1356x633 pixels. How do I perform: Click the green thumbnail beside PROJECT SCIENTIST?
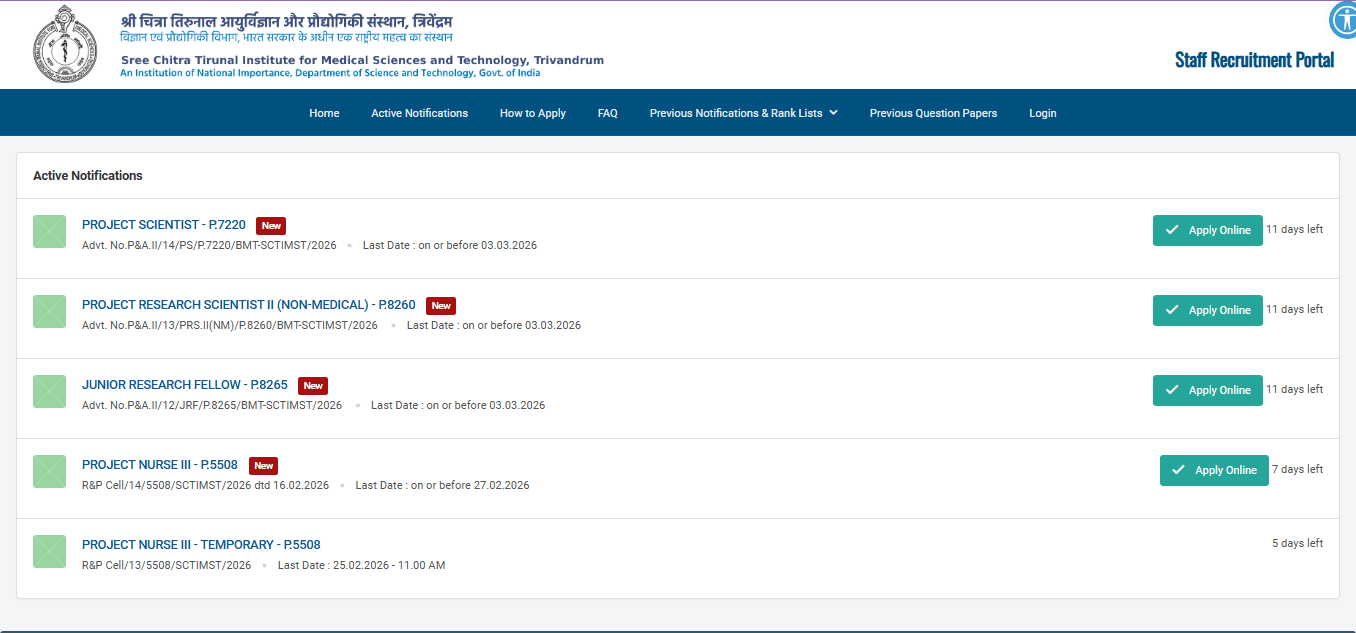coord(49,231)
